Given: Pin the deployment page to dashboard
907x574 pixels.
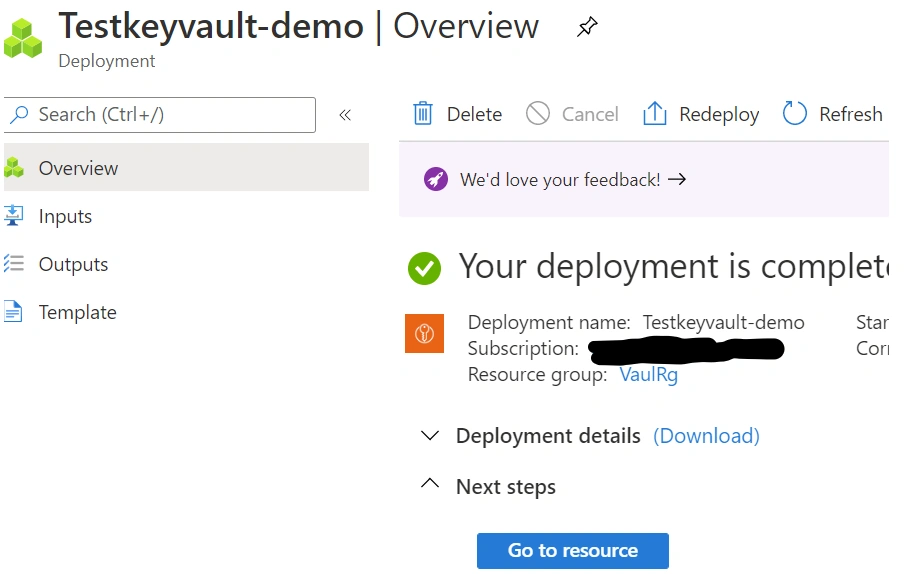Looking at the screenshot, I should point(587,27).
